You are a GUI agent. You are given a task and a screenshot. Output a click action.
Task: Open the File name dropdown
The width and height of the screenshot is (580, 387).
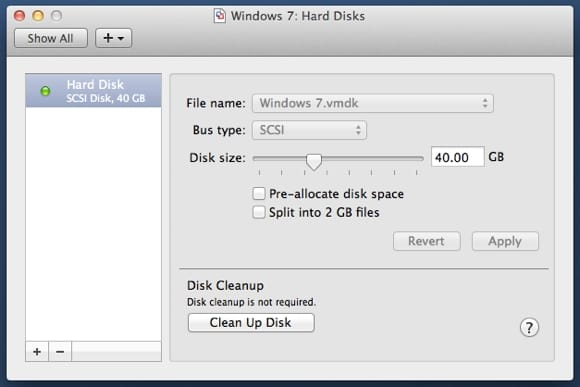pos(372,103)
